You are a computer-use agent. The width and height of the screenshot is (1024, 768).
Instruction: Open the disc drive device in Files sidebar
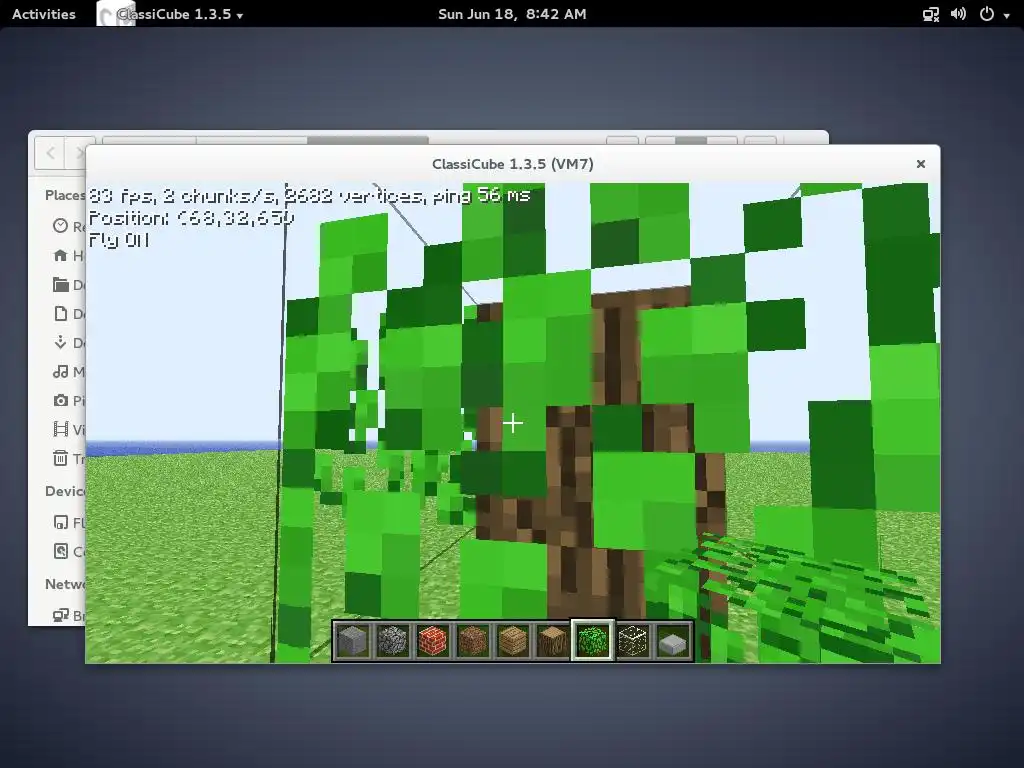(x=68, y=551)
